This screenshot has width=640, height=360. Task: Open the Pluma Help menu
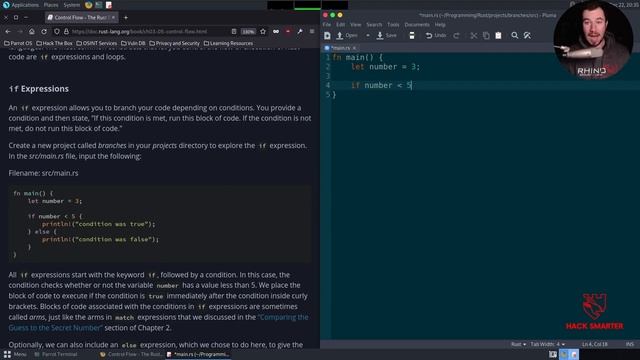coord(440,25)
